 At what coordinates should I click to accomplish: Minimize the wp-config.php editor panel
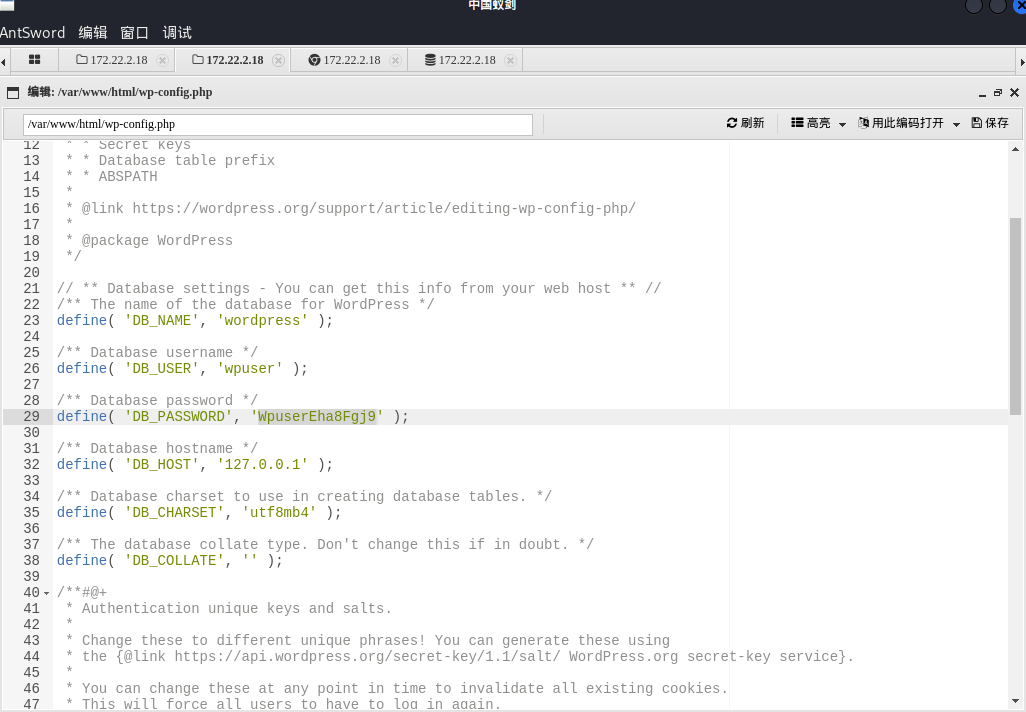pyautogui.click(x=982, y=93)
